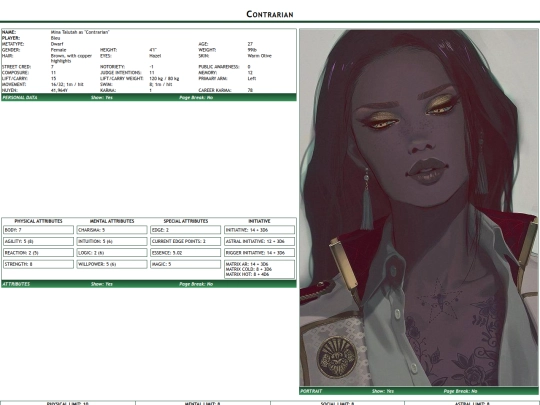Click the gender value Female
This screenshot has width=540, height=405.
tap(58, 50)
